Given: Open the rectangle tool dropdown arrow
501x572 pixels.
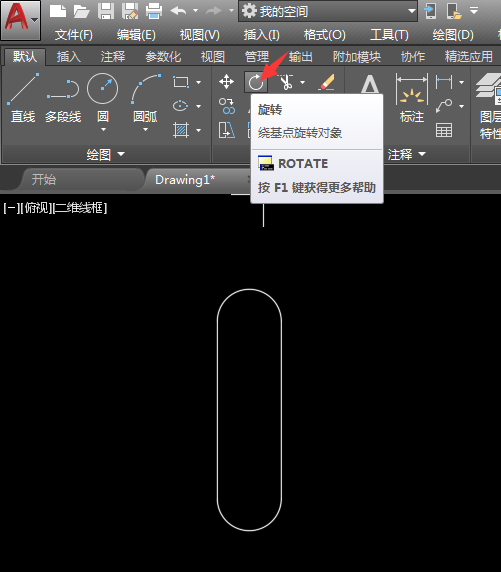Looking at the screenshot, I should (x=199, y=82).
